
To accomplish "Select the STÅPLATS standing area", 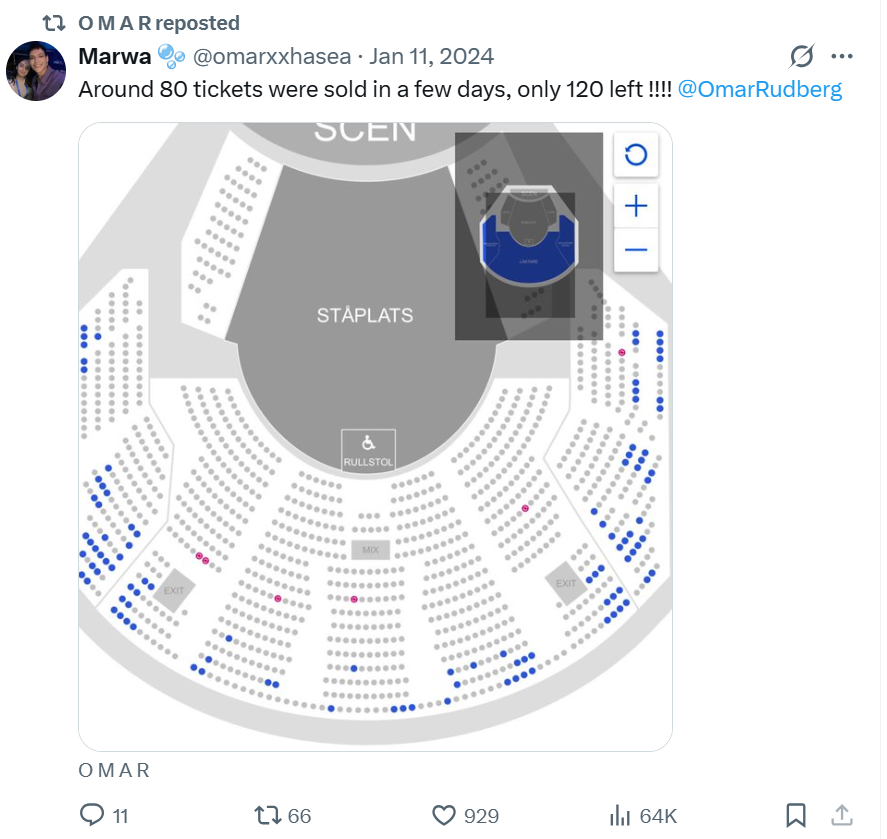I will coord(365,315).
